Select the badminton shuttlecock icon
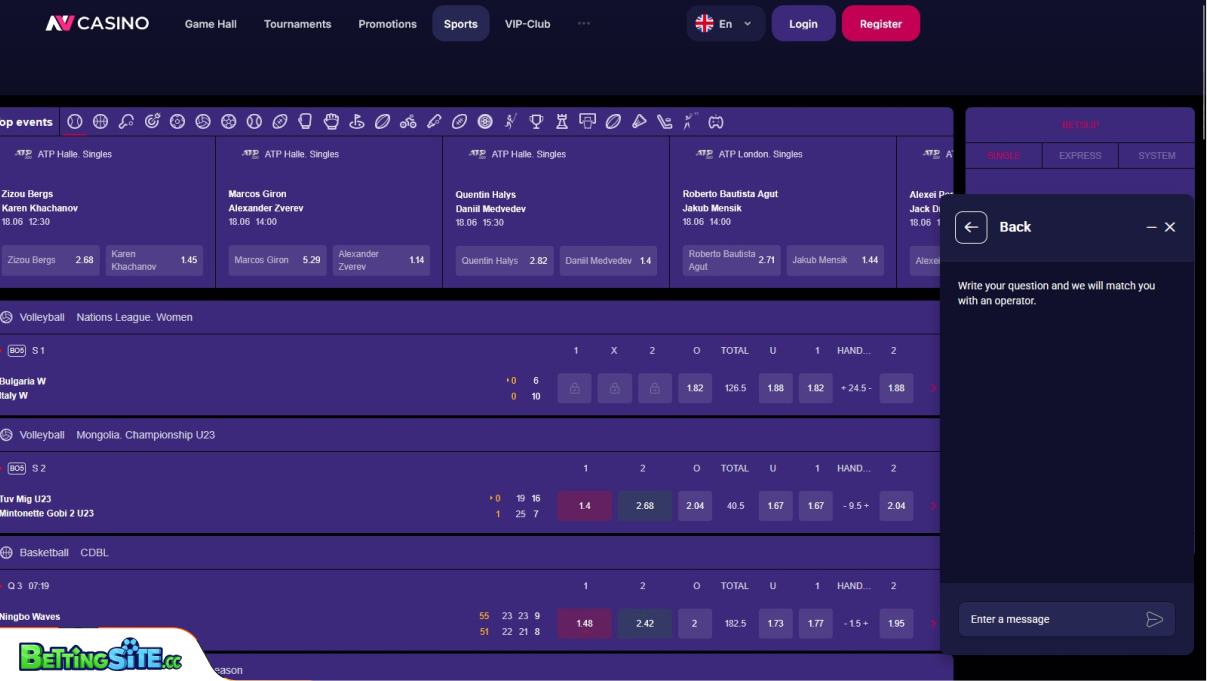 click(639, 122)
